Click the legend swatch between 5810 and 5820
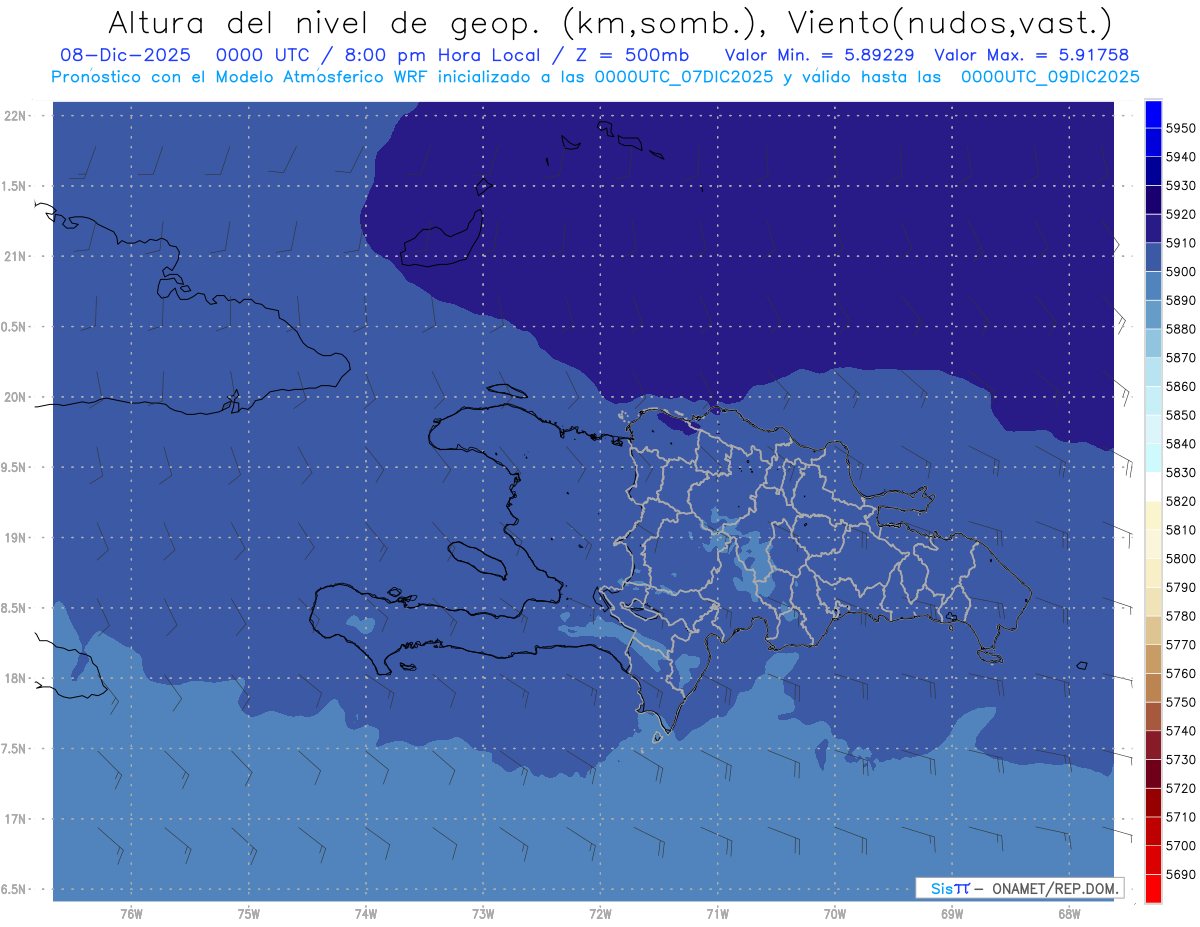Viewport: 1200px width, 927px height. (1153, 516)
